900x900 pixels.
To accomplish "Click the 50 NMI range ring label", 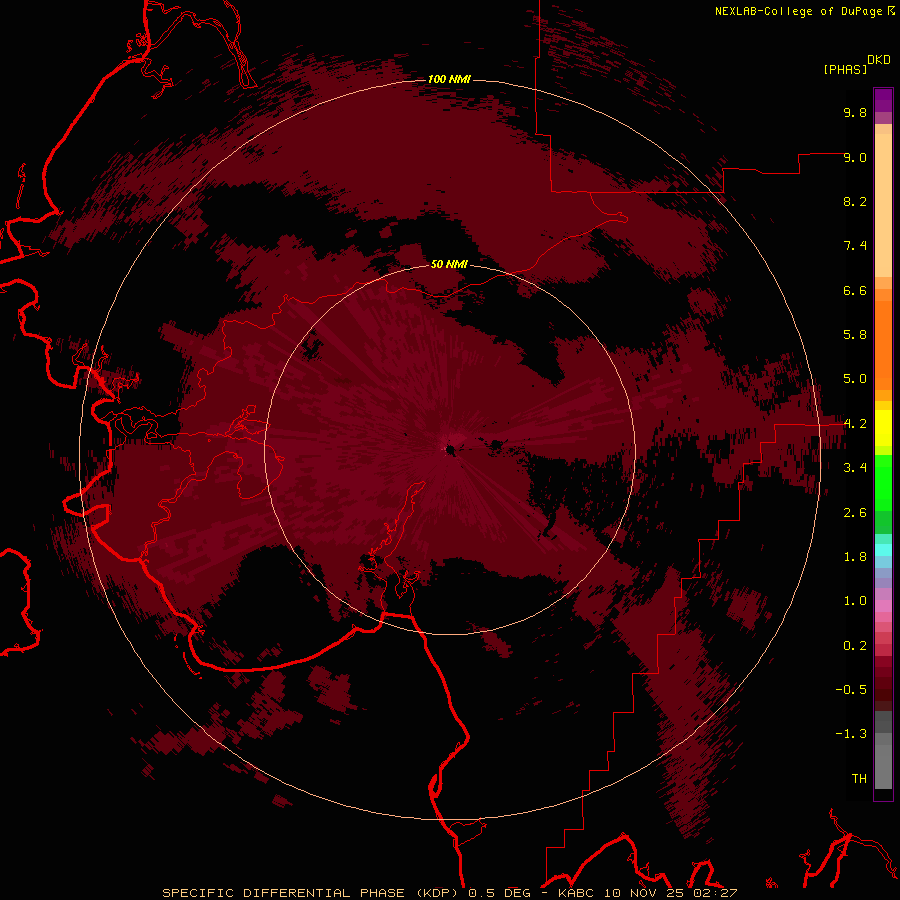I will click(449, 264).
